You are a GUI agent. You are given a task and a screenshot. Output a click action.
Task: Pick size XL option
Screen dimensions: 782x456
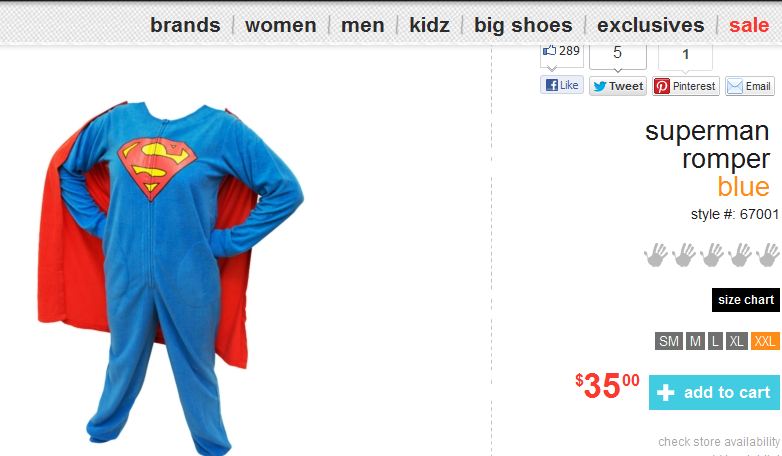point(737,341)
